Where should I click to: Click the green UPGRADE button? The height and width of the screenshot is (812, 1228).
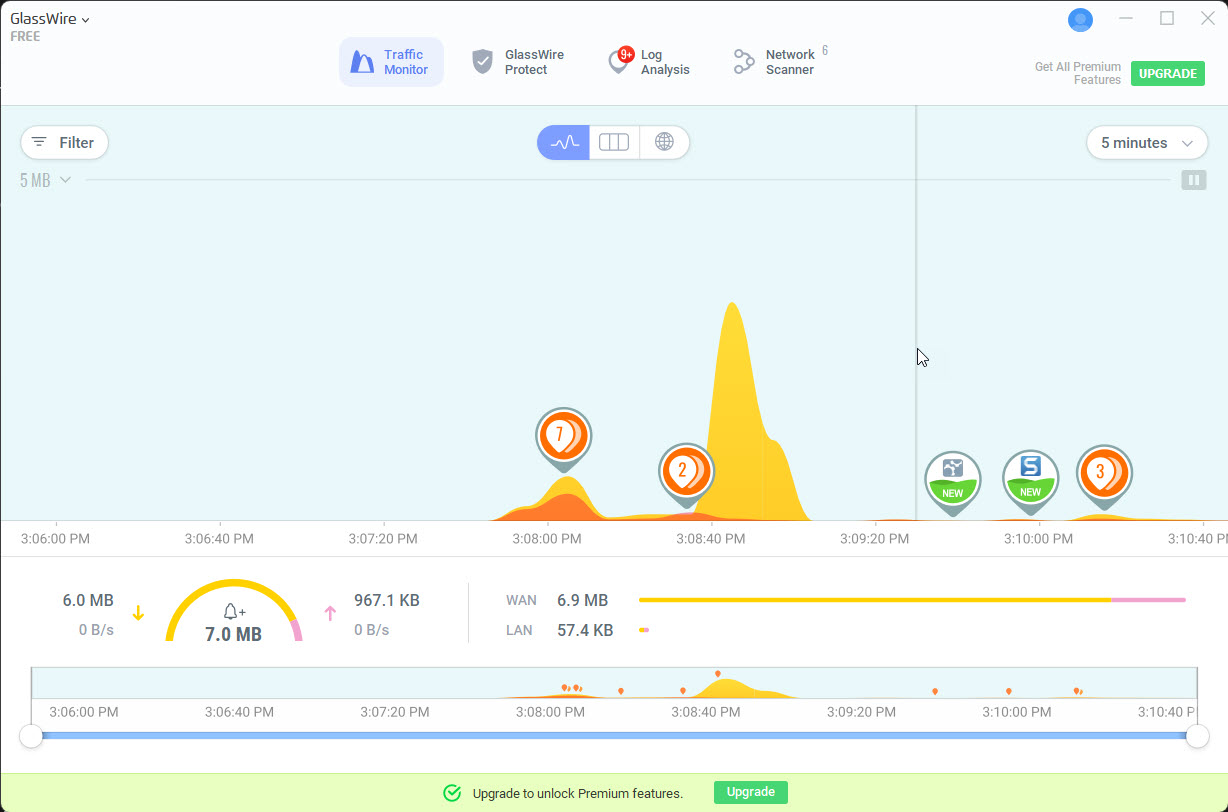1168,73
